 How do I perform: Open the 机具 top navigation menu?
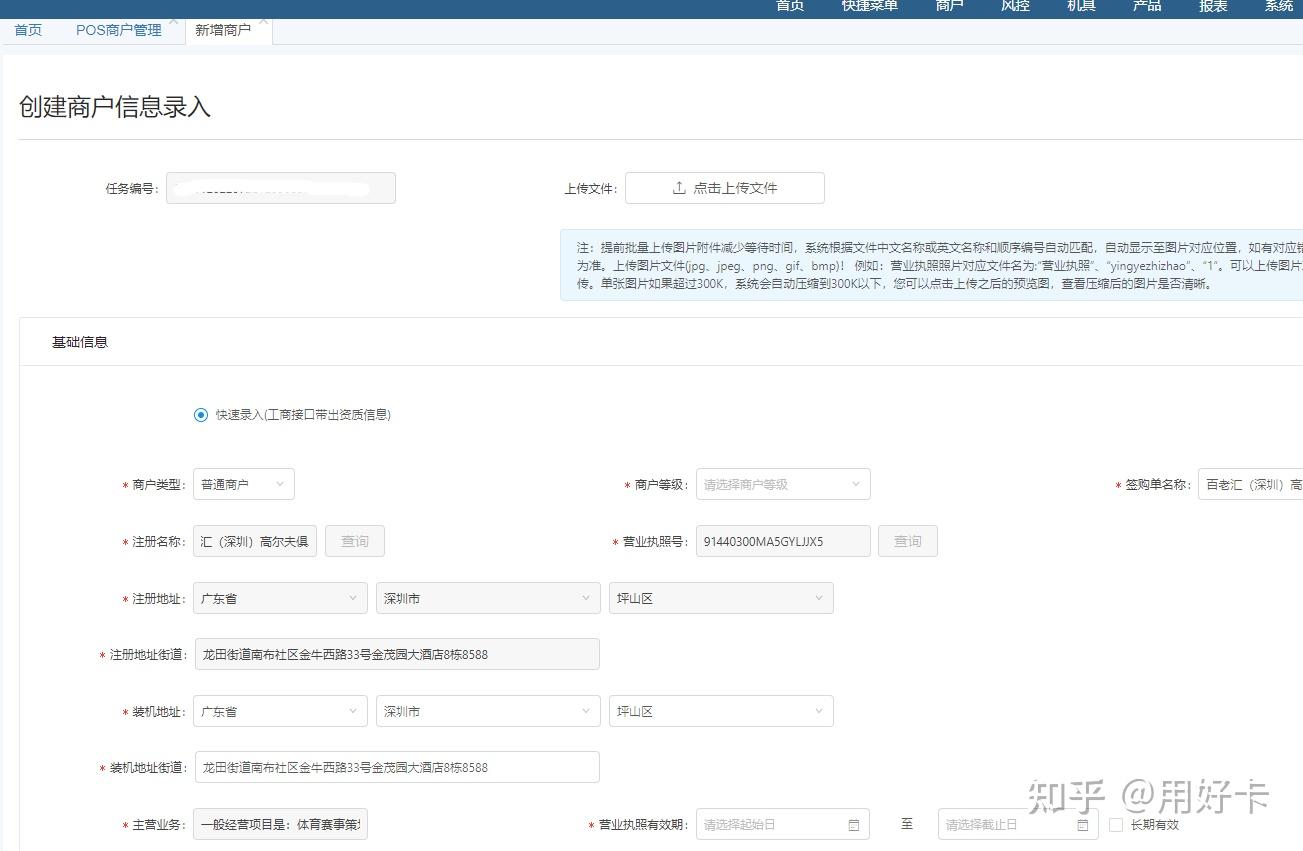tap(1081, 6)
